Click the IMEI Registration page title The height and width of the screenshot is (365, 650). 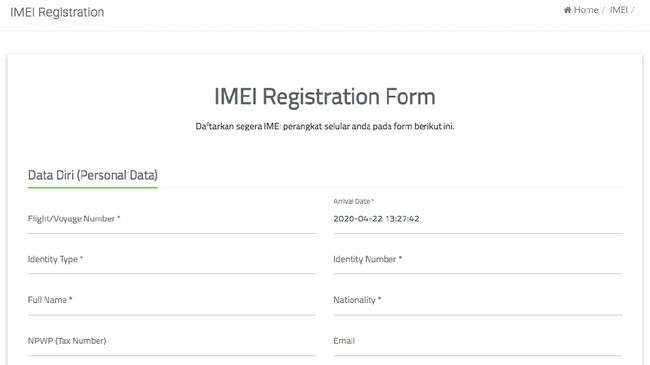(57, 12)
